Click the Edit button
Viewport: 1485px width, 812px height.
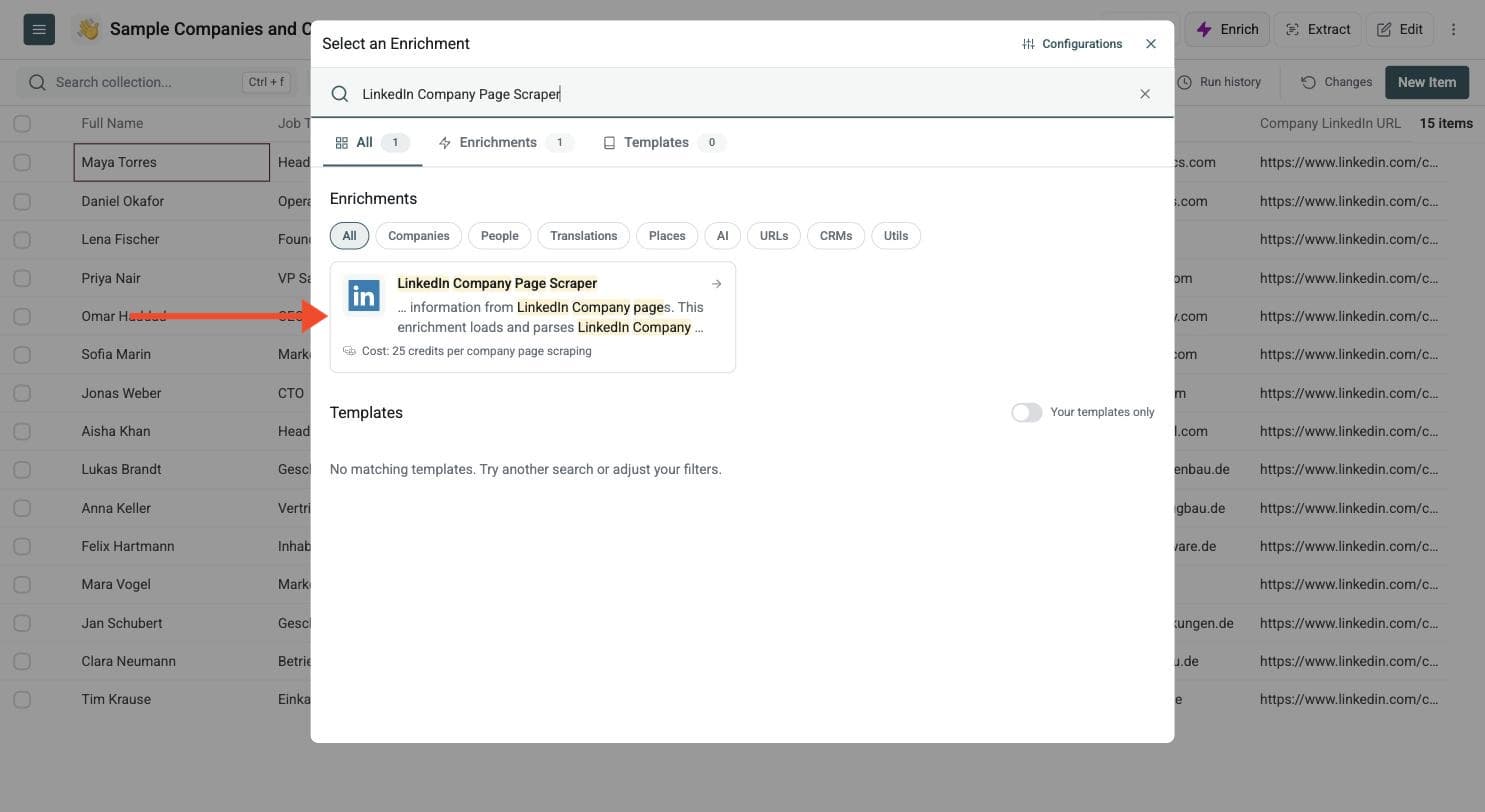point(1400,29)
